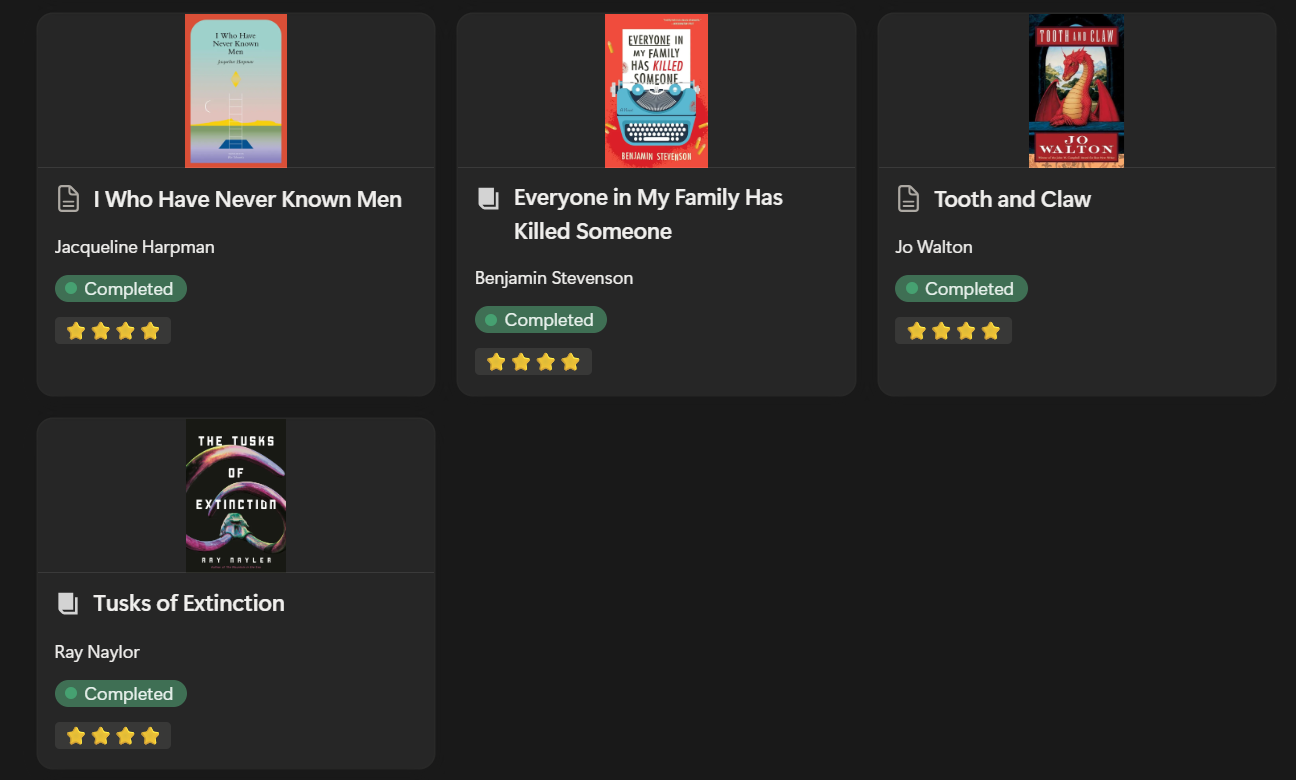Adjust the star rating control under "Everyone in My Family"
This screenshot has width=1296, height=780.
coord(533,361)
